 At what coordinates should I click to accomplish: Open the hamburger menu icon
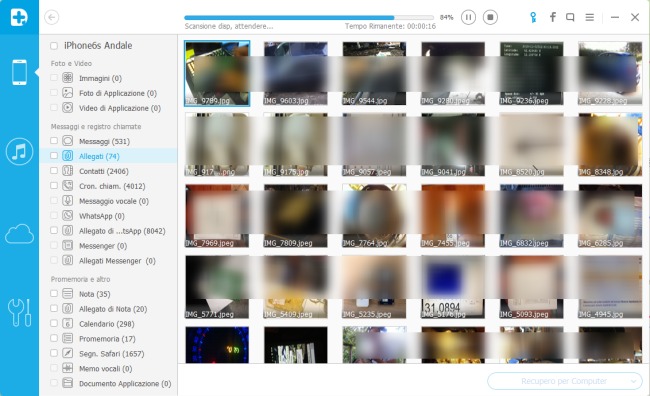589,17
